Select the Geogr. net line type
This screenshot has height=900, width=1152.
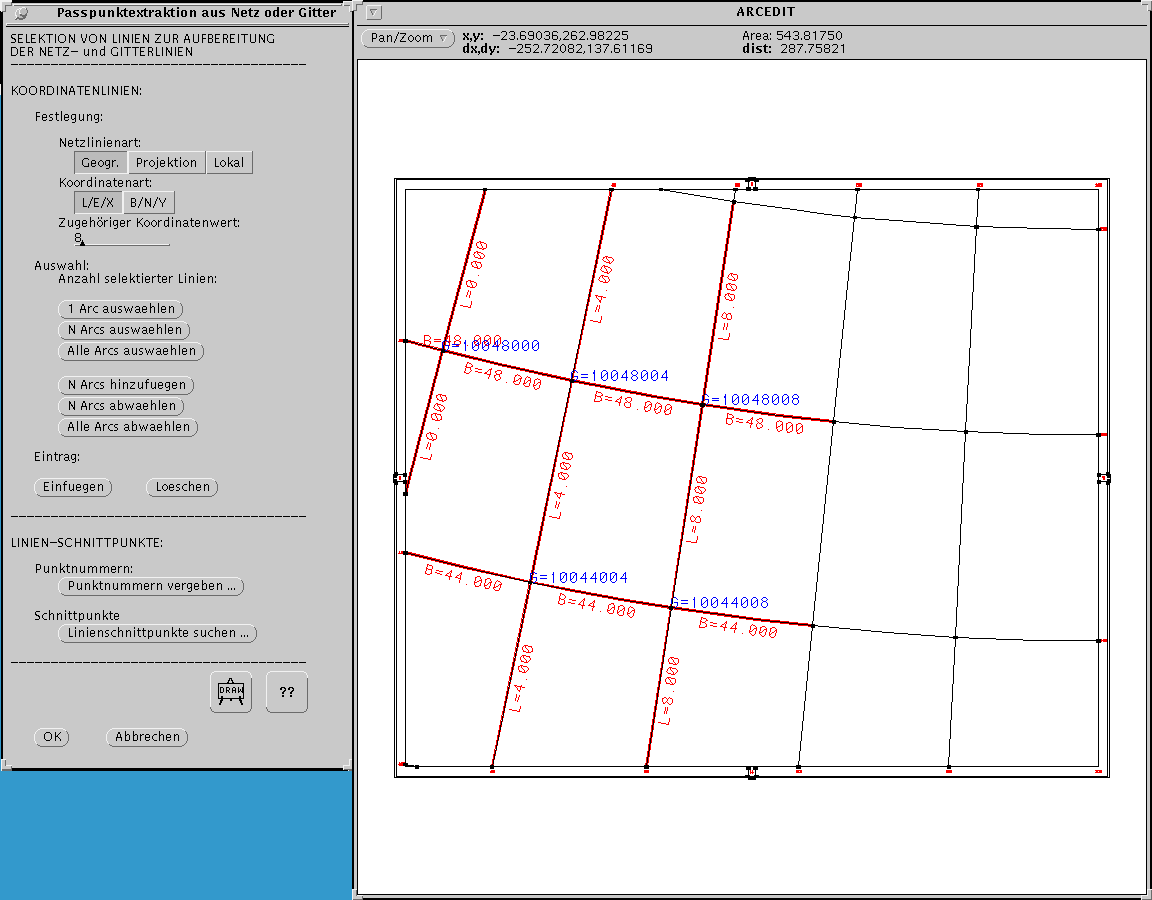pyautogui.click(x=101, y=162)
